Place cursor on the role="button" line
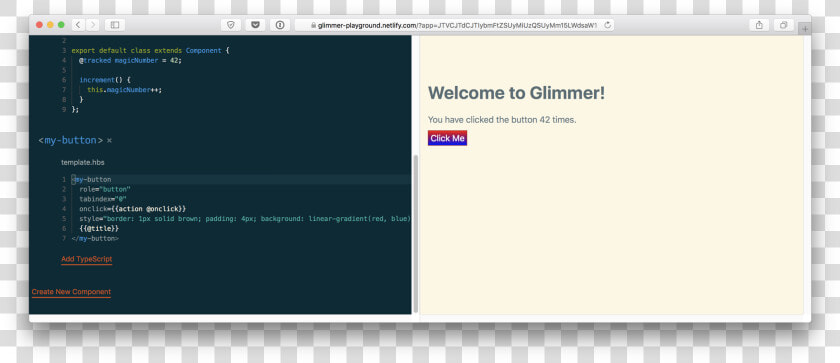Viewport: 840px width, 363px height. [x=105, y=189]
